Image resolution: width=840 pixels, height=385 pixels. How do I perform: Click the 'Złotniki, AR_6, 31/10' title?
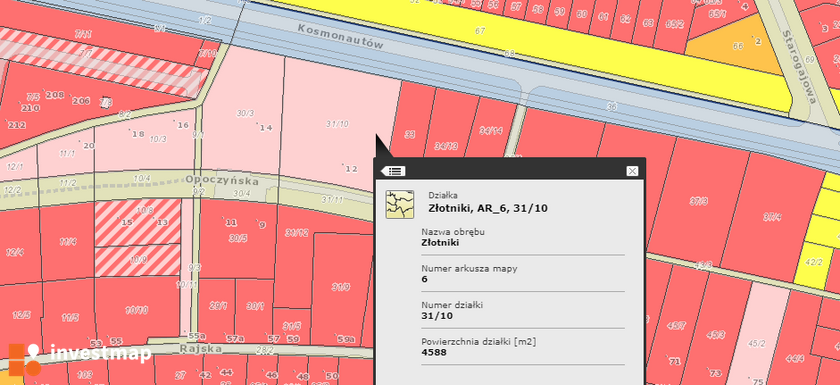[488, 208]
